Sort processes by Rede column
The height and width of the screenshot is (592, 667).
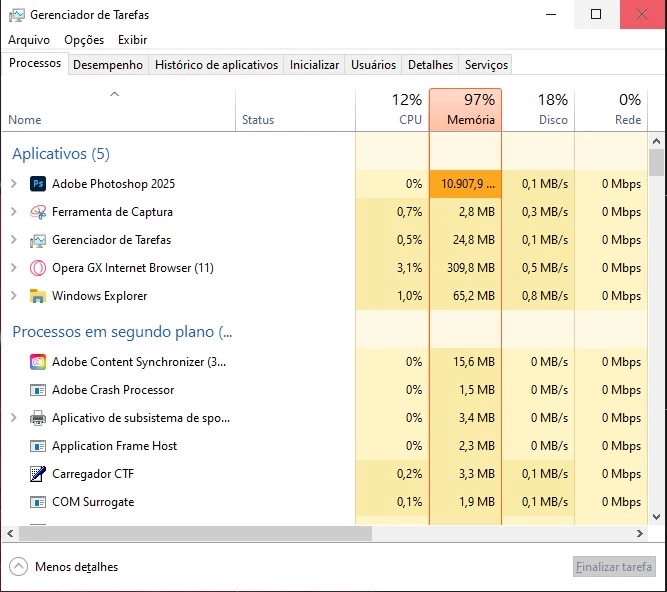pos(611,110)
